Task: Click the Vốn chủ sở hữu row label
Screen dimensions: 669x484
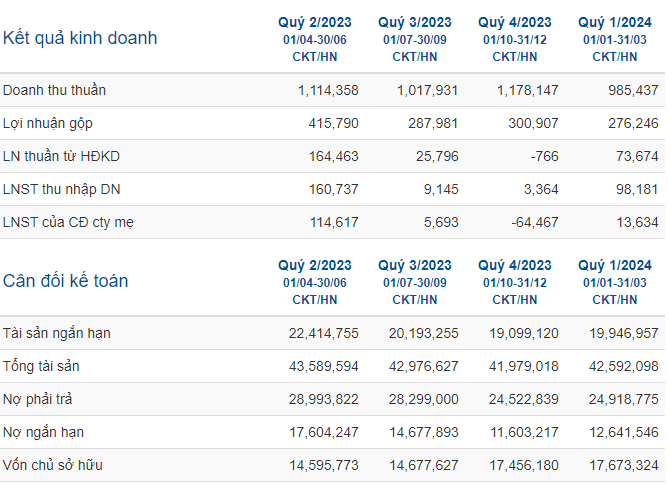Action: click(53, 465)
